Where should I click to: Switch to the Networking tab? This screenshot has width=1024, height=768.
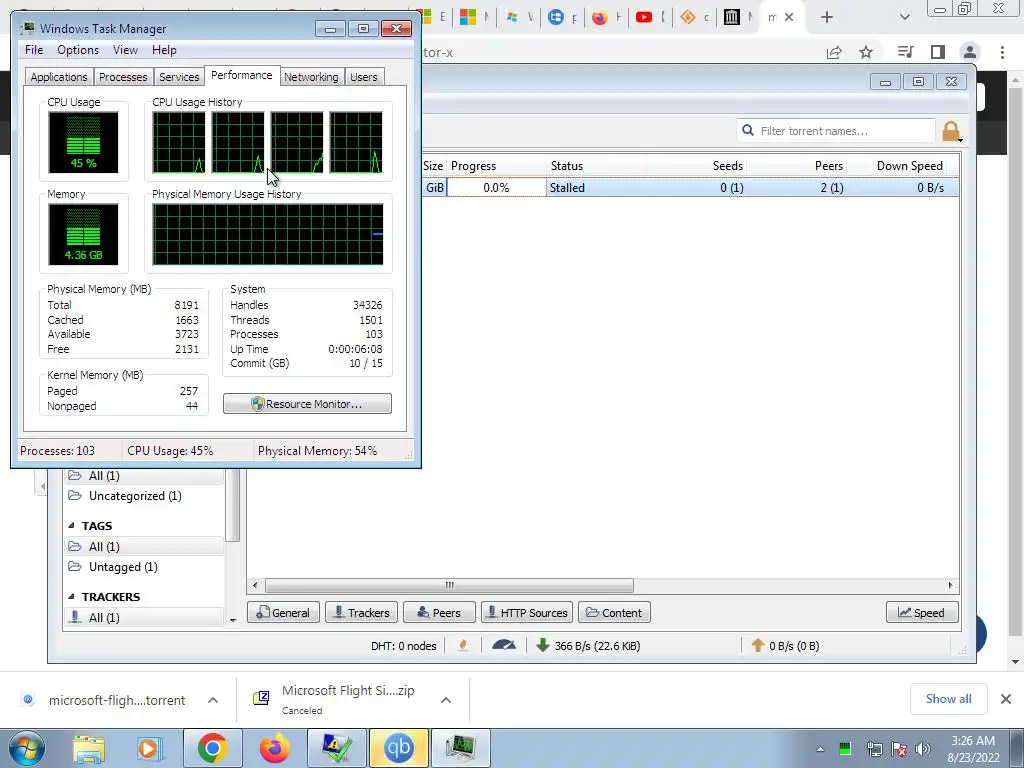pos(311,77)
